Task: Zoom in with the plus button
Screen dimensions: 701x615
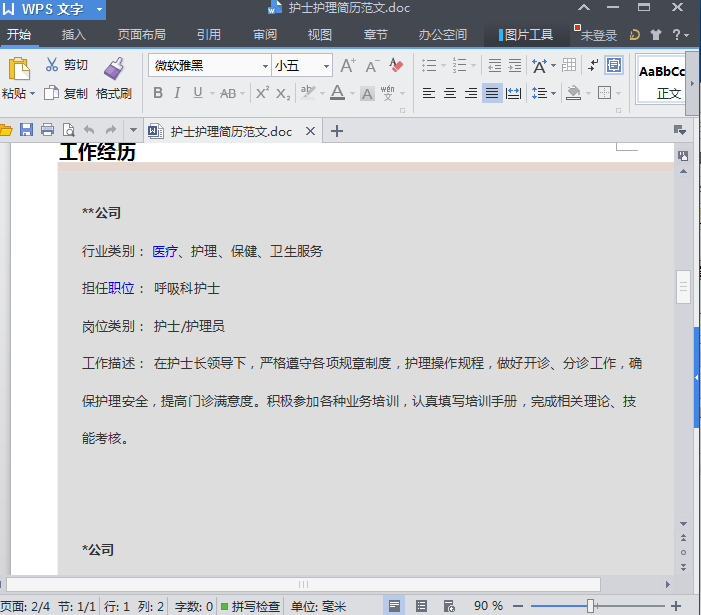Action: pos(676,607)
